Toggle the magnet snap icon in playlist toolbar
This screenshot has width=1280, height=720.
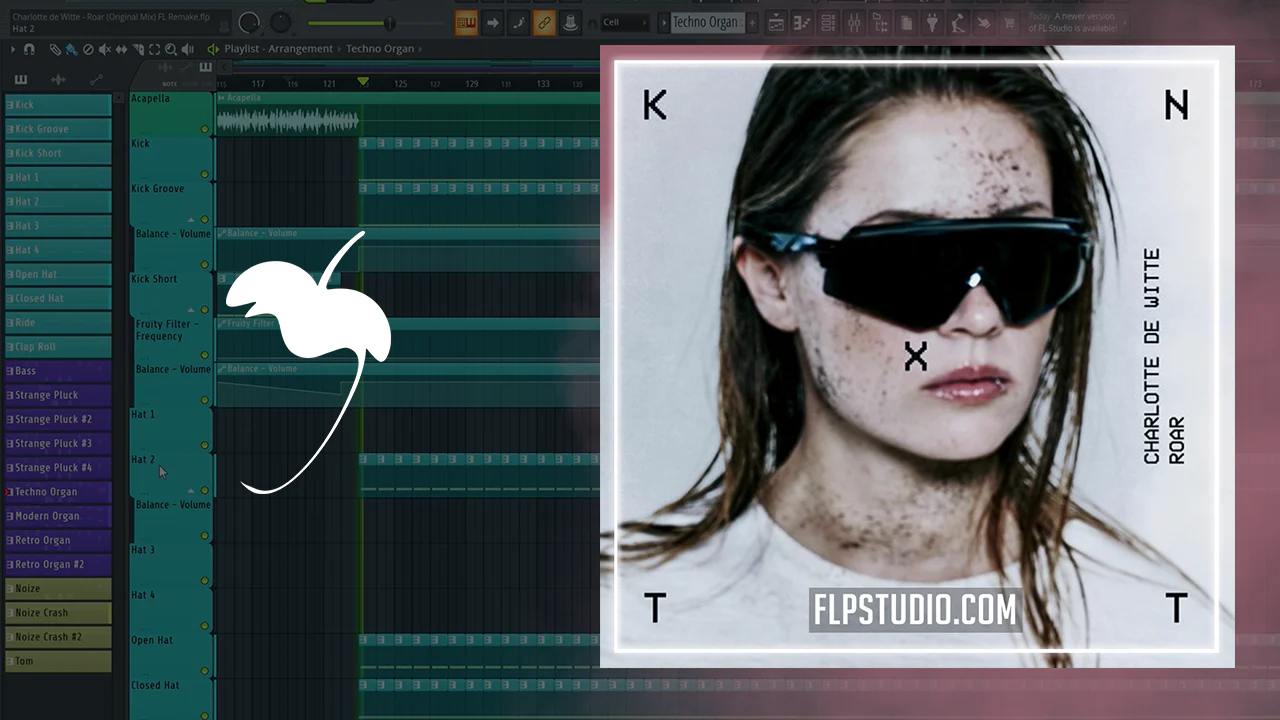point(29,49)
